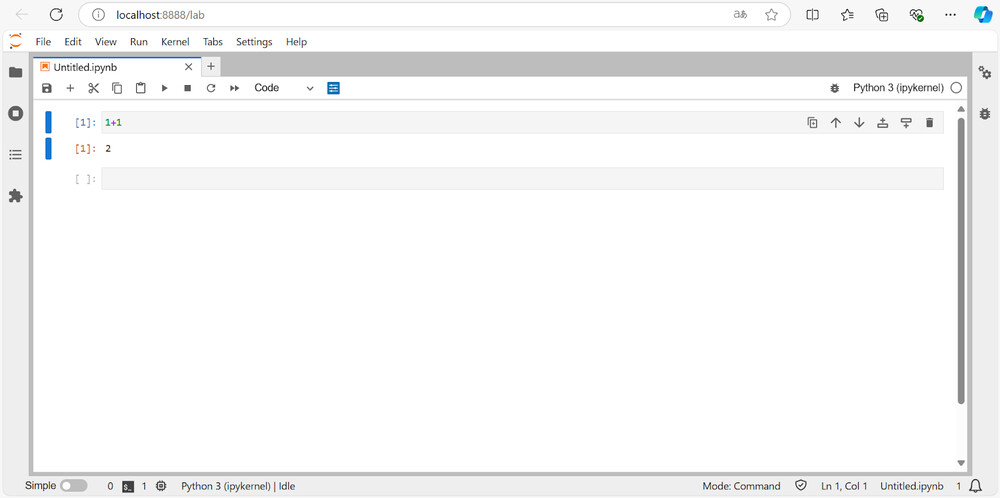1000x498 pixels.
Task: Enable the debugger bug icon in notebook toolbar
Action: 835,89
